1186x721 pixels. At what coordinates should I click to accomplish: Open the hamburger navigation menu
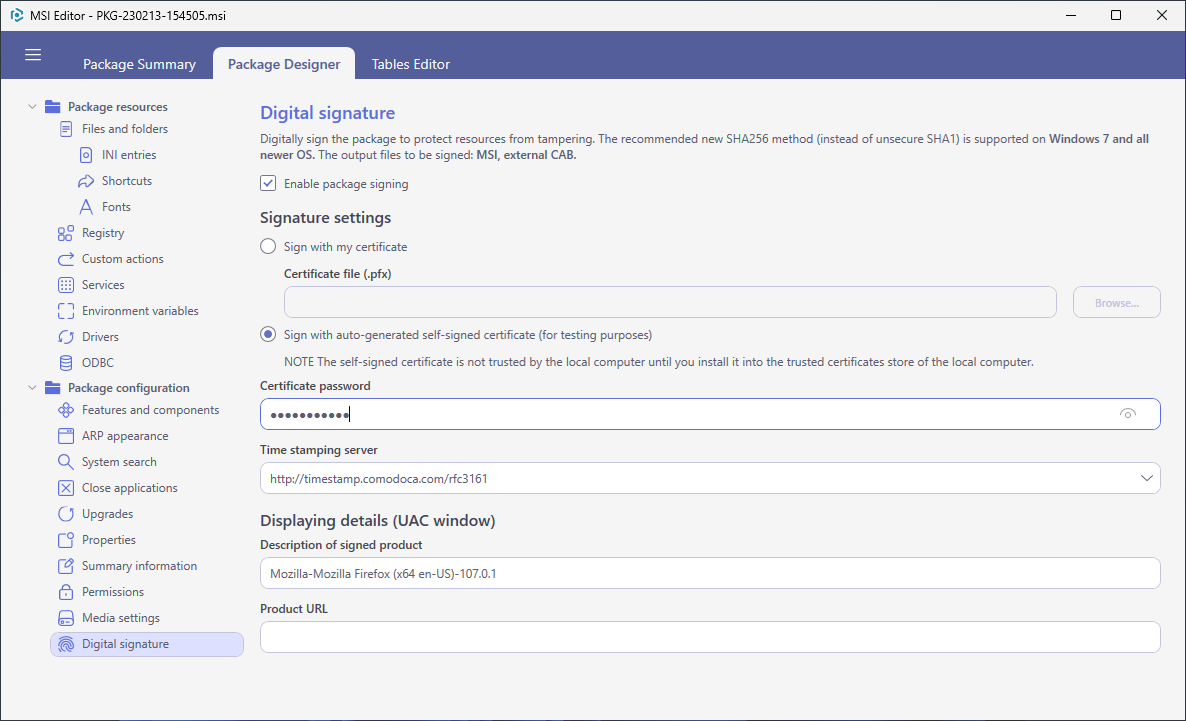point(33,54)
